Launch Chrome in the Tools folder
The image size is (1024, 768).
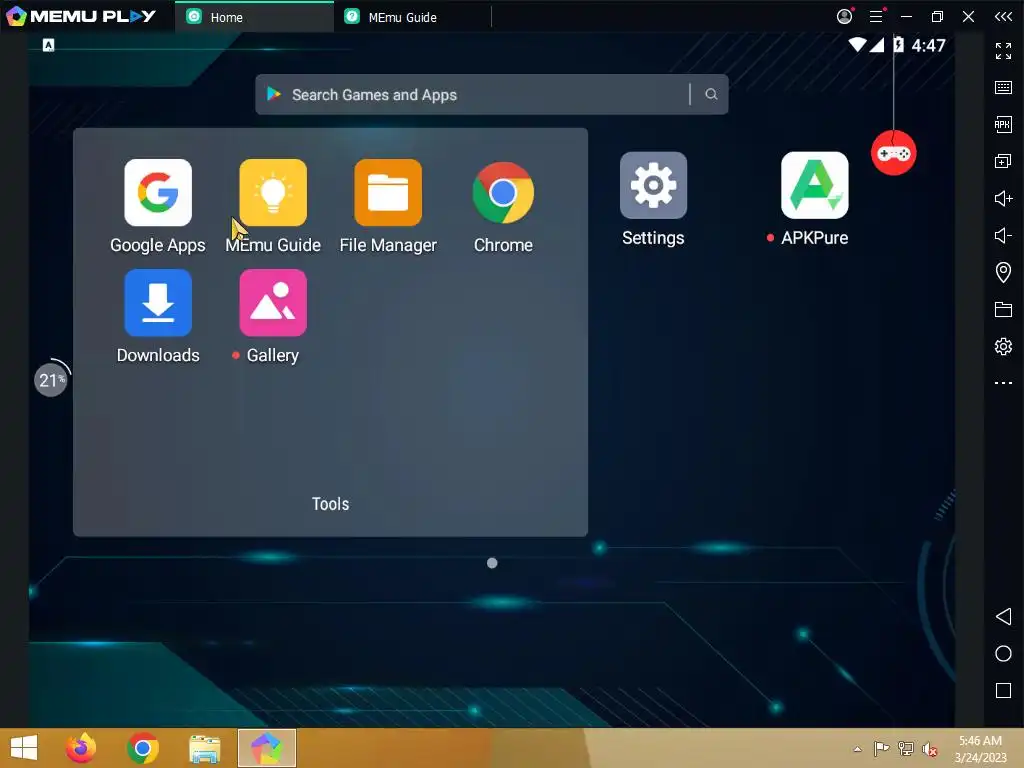(503, 193)
